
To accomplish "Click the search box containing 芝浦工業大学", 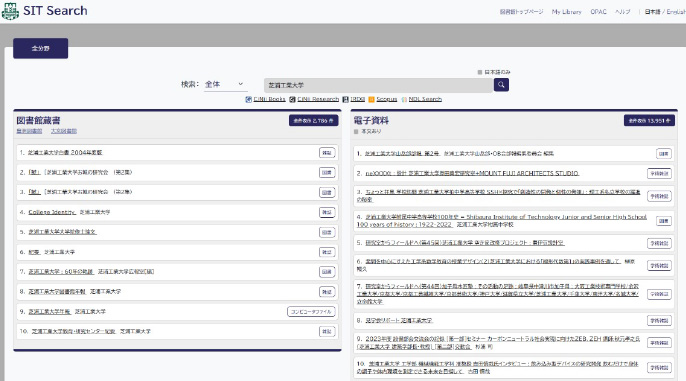I will (378, 85).
